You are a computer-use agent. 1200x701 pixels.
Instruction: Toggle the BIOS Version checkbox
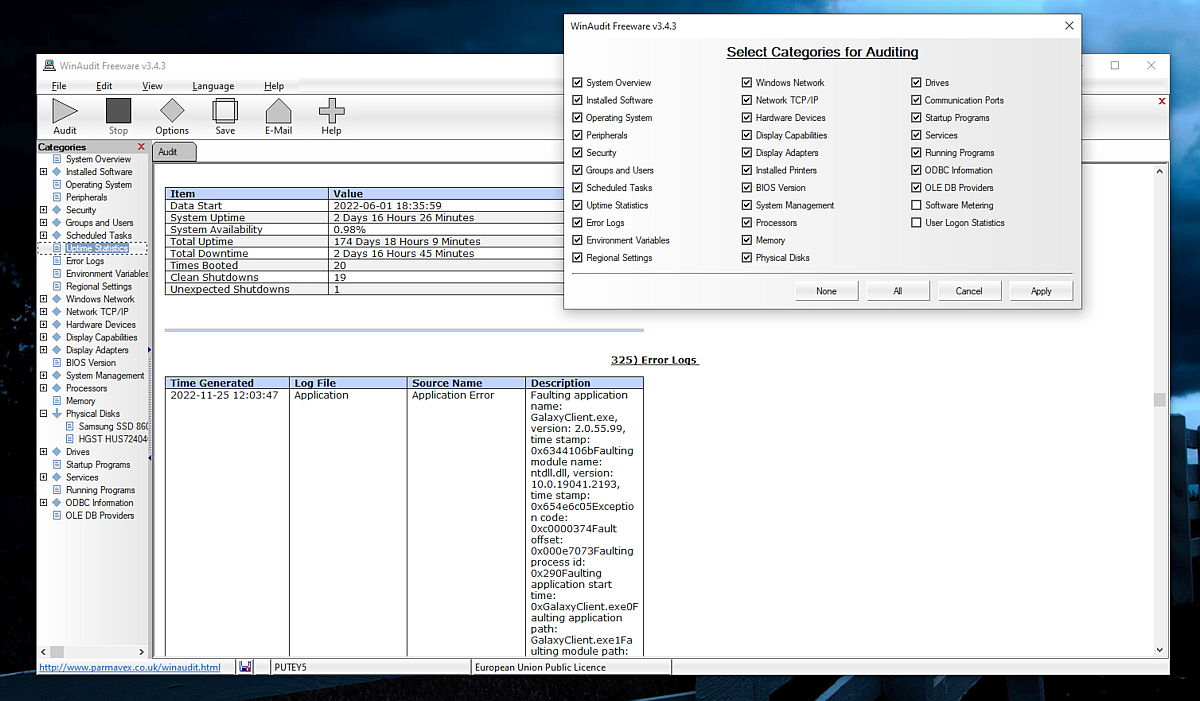click(747, 188)
